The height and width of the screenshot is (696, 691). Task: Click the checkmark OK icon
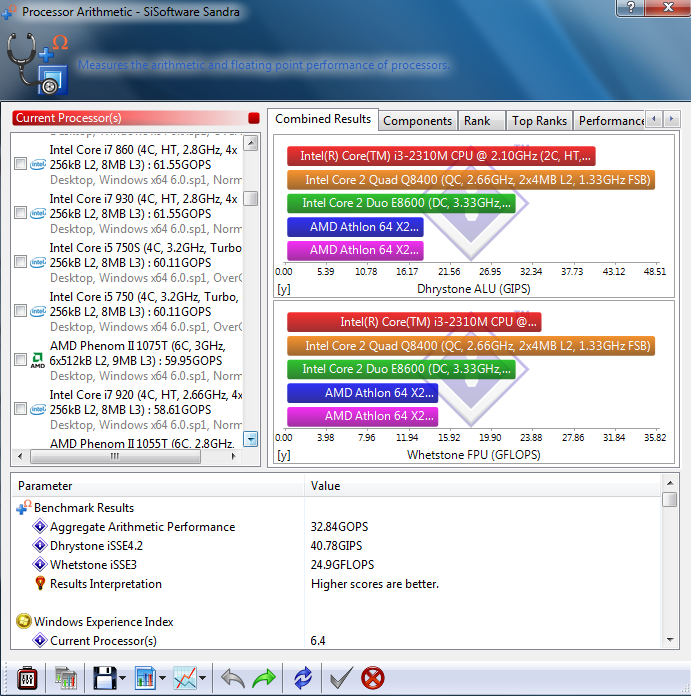[x=341, y=678]
